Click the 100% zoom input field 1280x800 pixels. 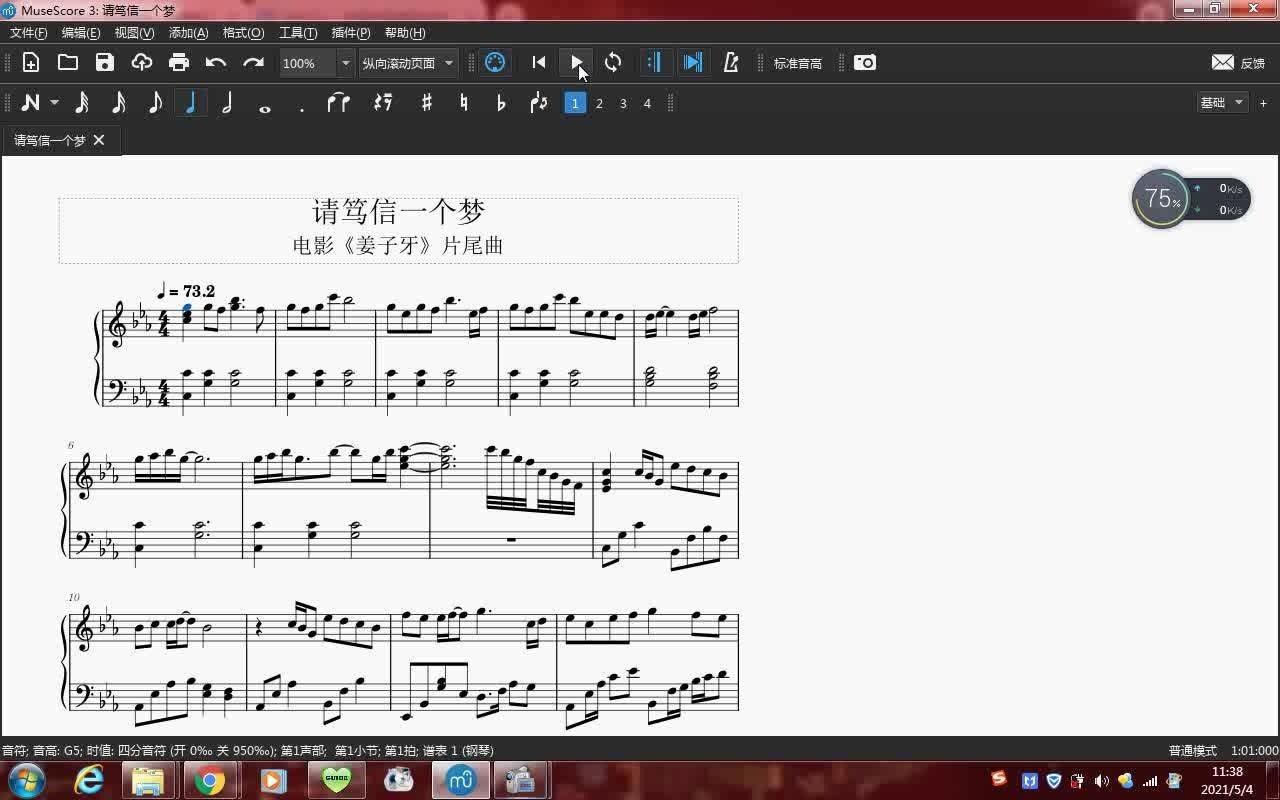(x=308, y=63)
